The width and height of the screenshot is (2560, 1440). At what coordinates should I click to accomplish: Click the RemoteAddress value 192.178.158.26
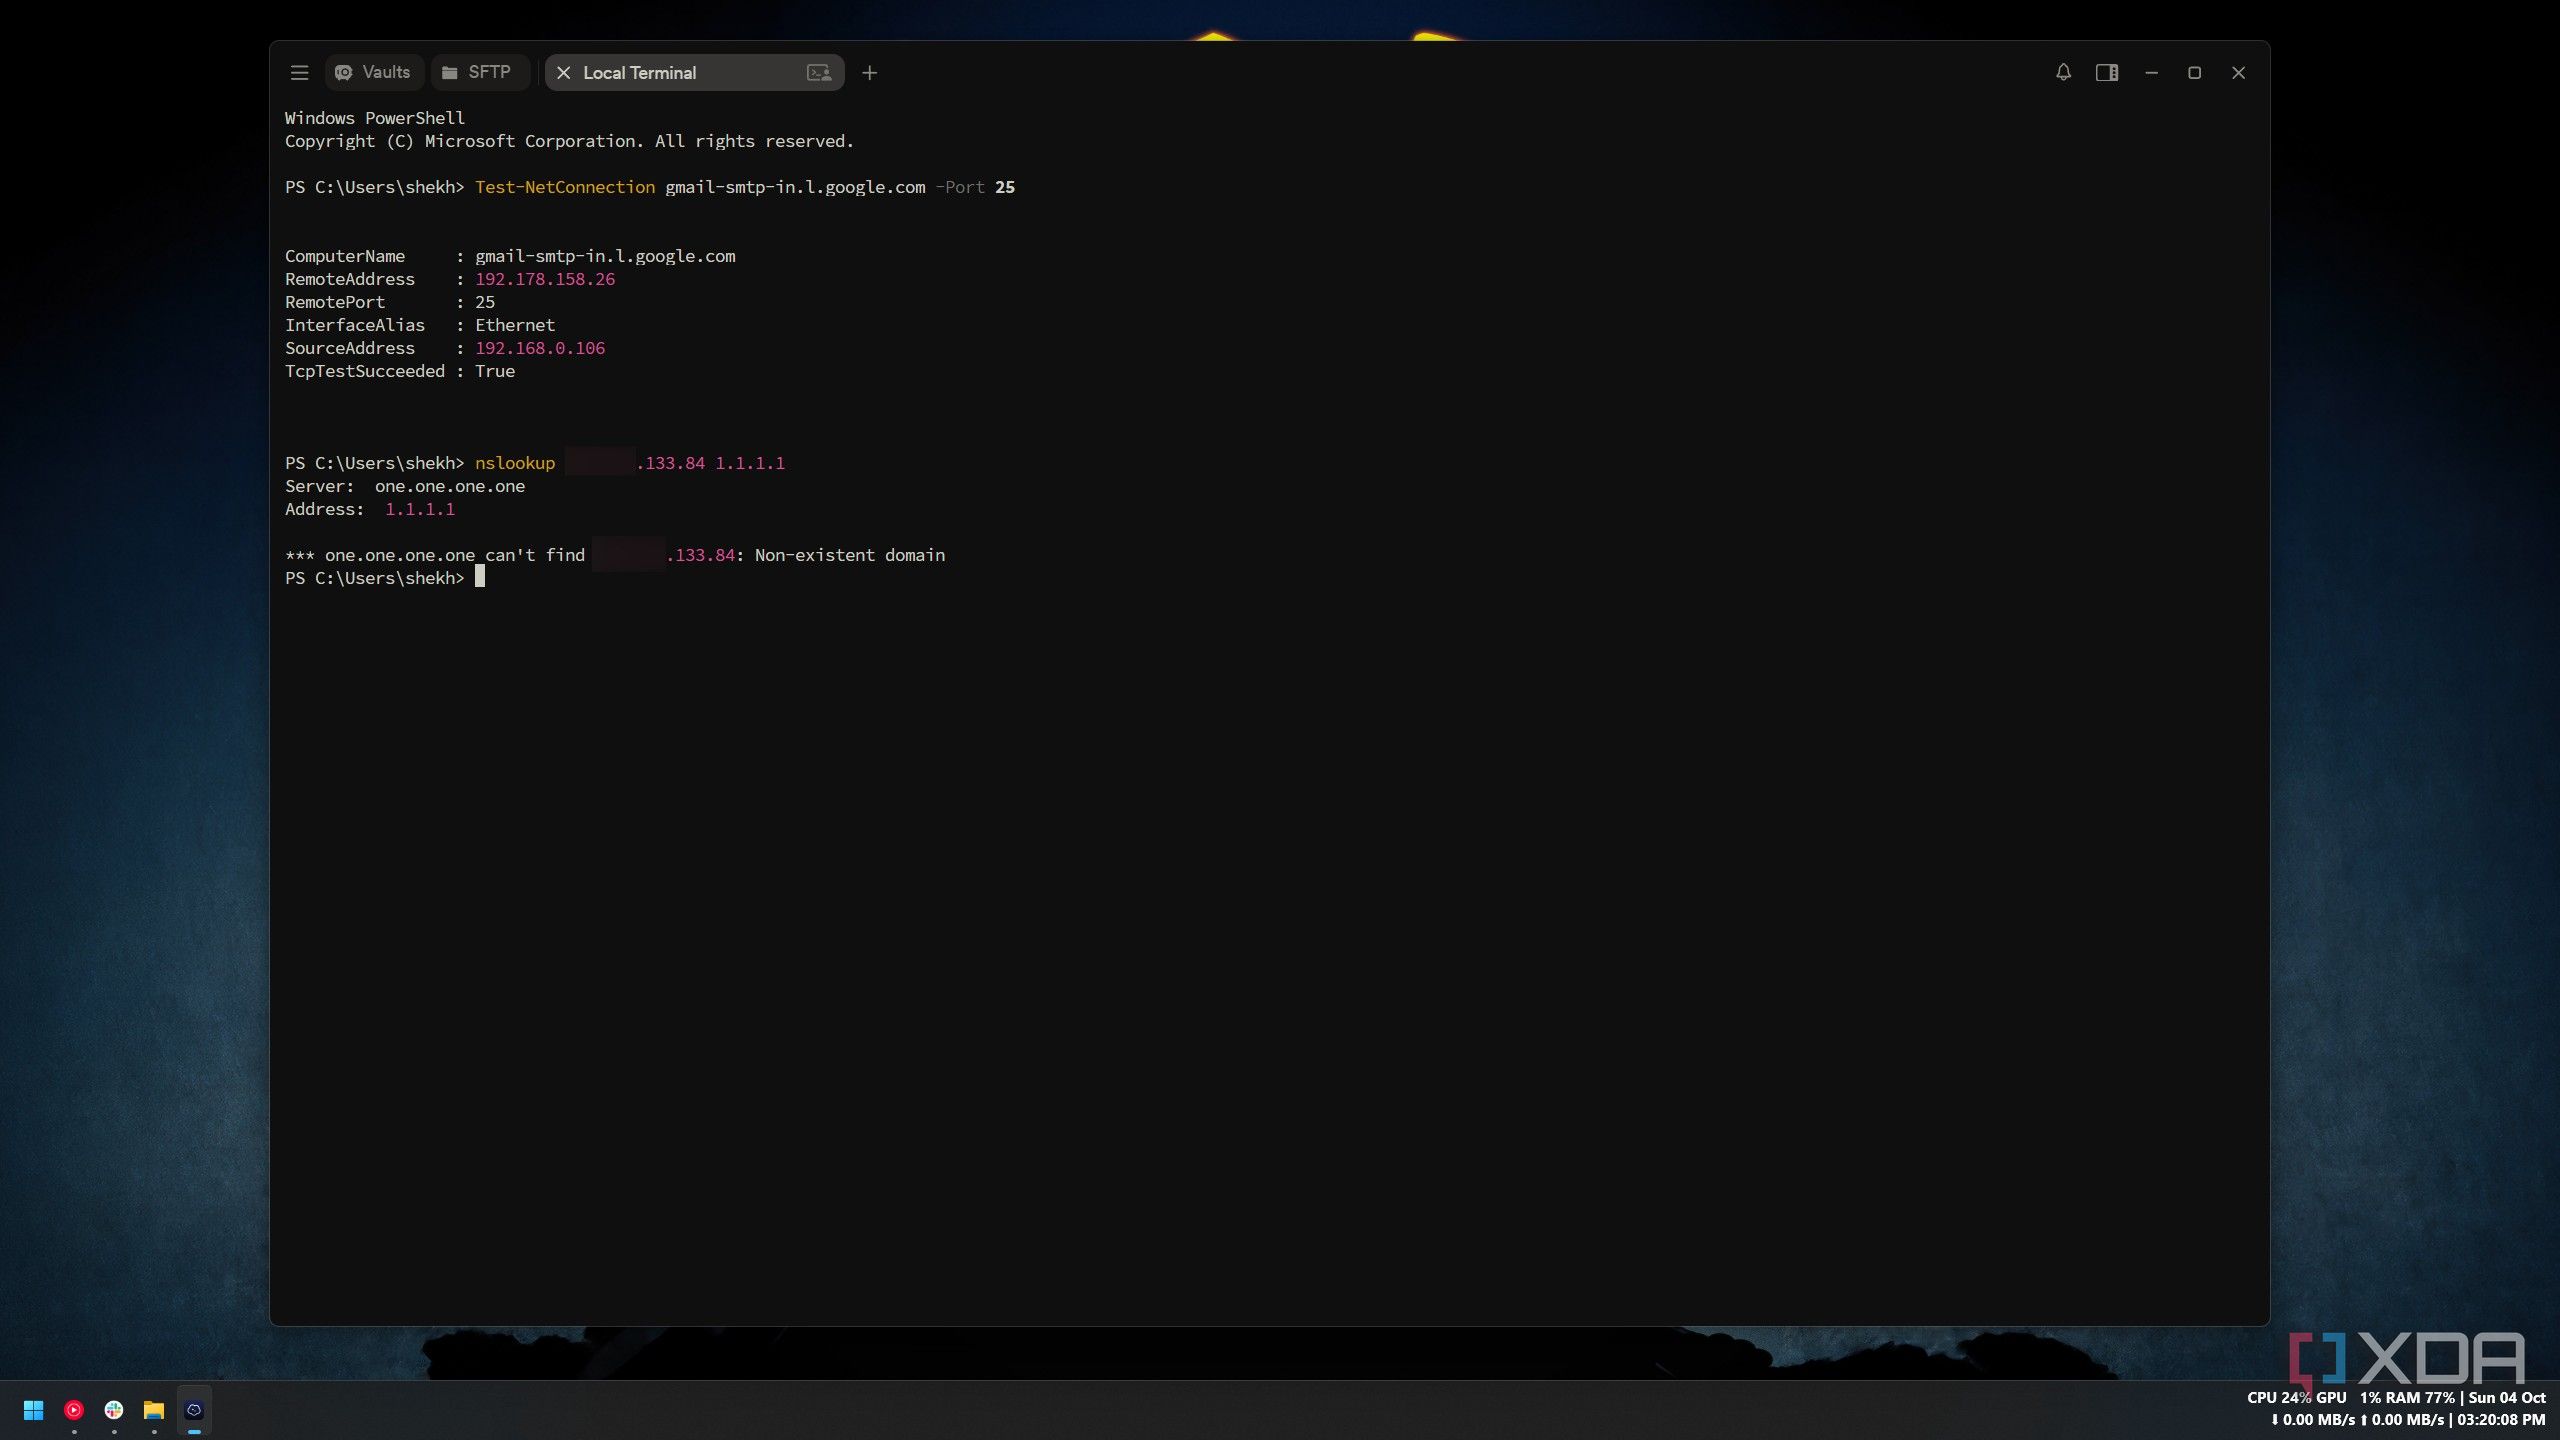point(545,279)
